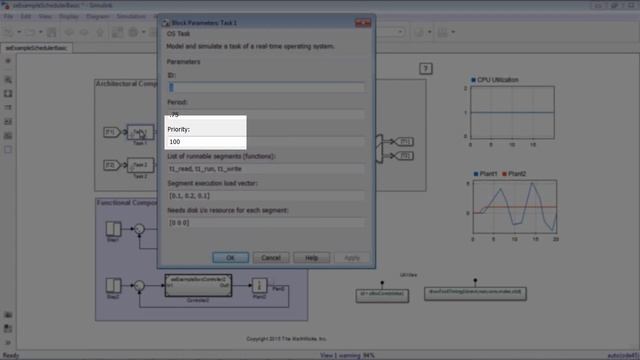Click the Ready status text

[11, 356]
